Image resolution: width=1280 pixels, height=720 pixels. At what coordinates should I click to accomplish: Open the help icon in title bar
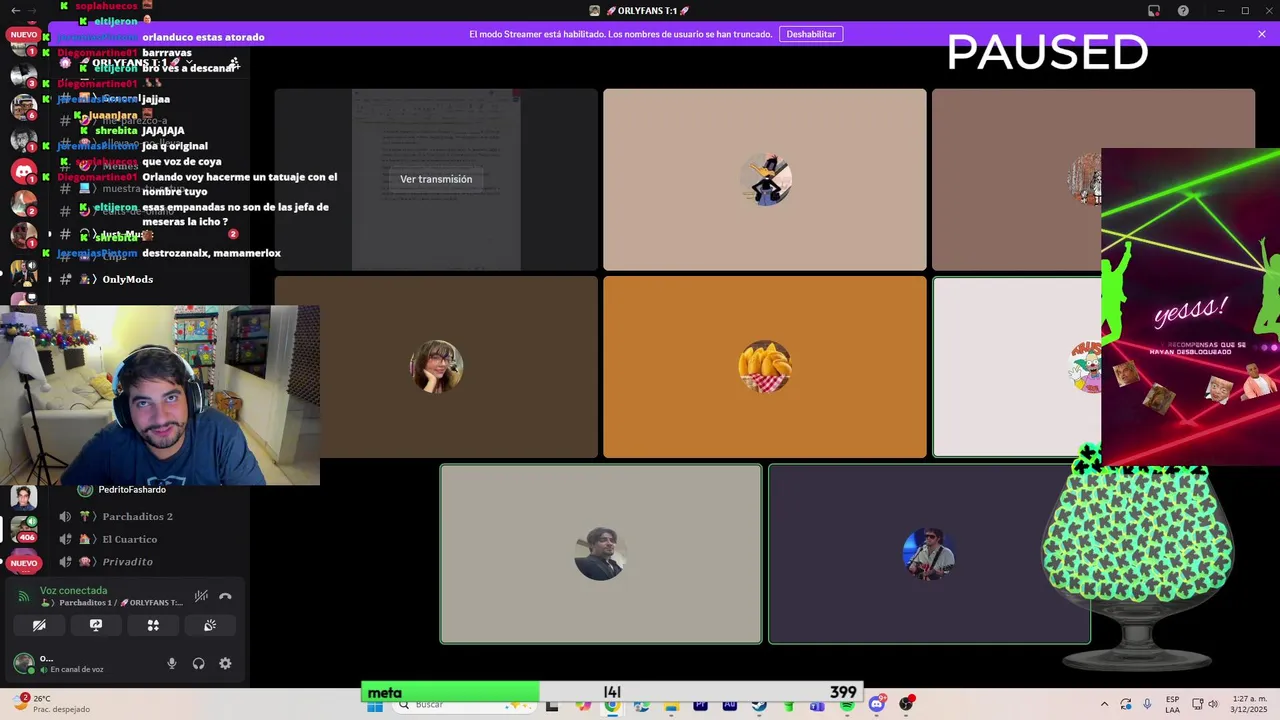click(1183, 11)
